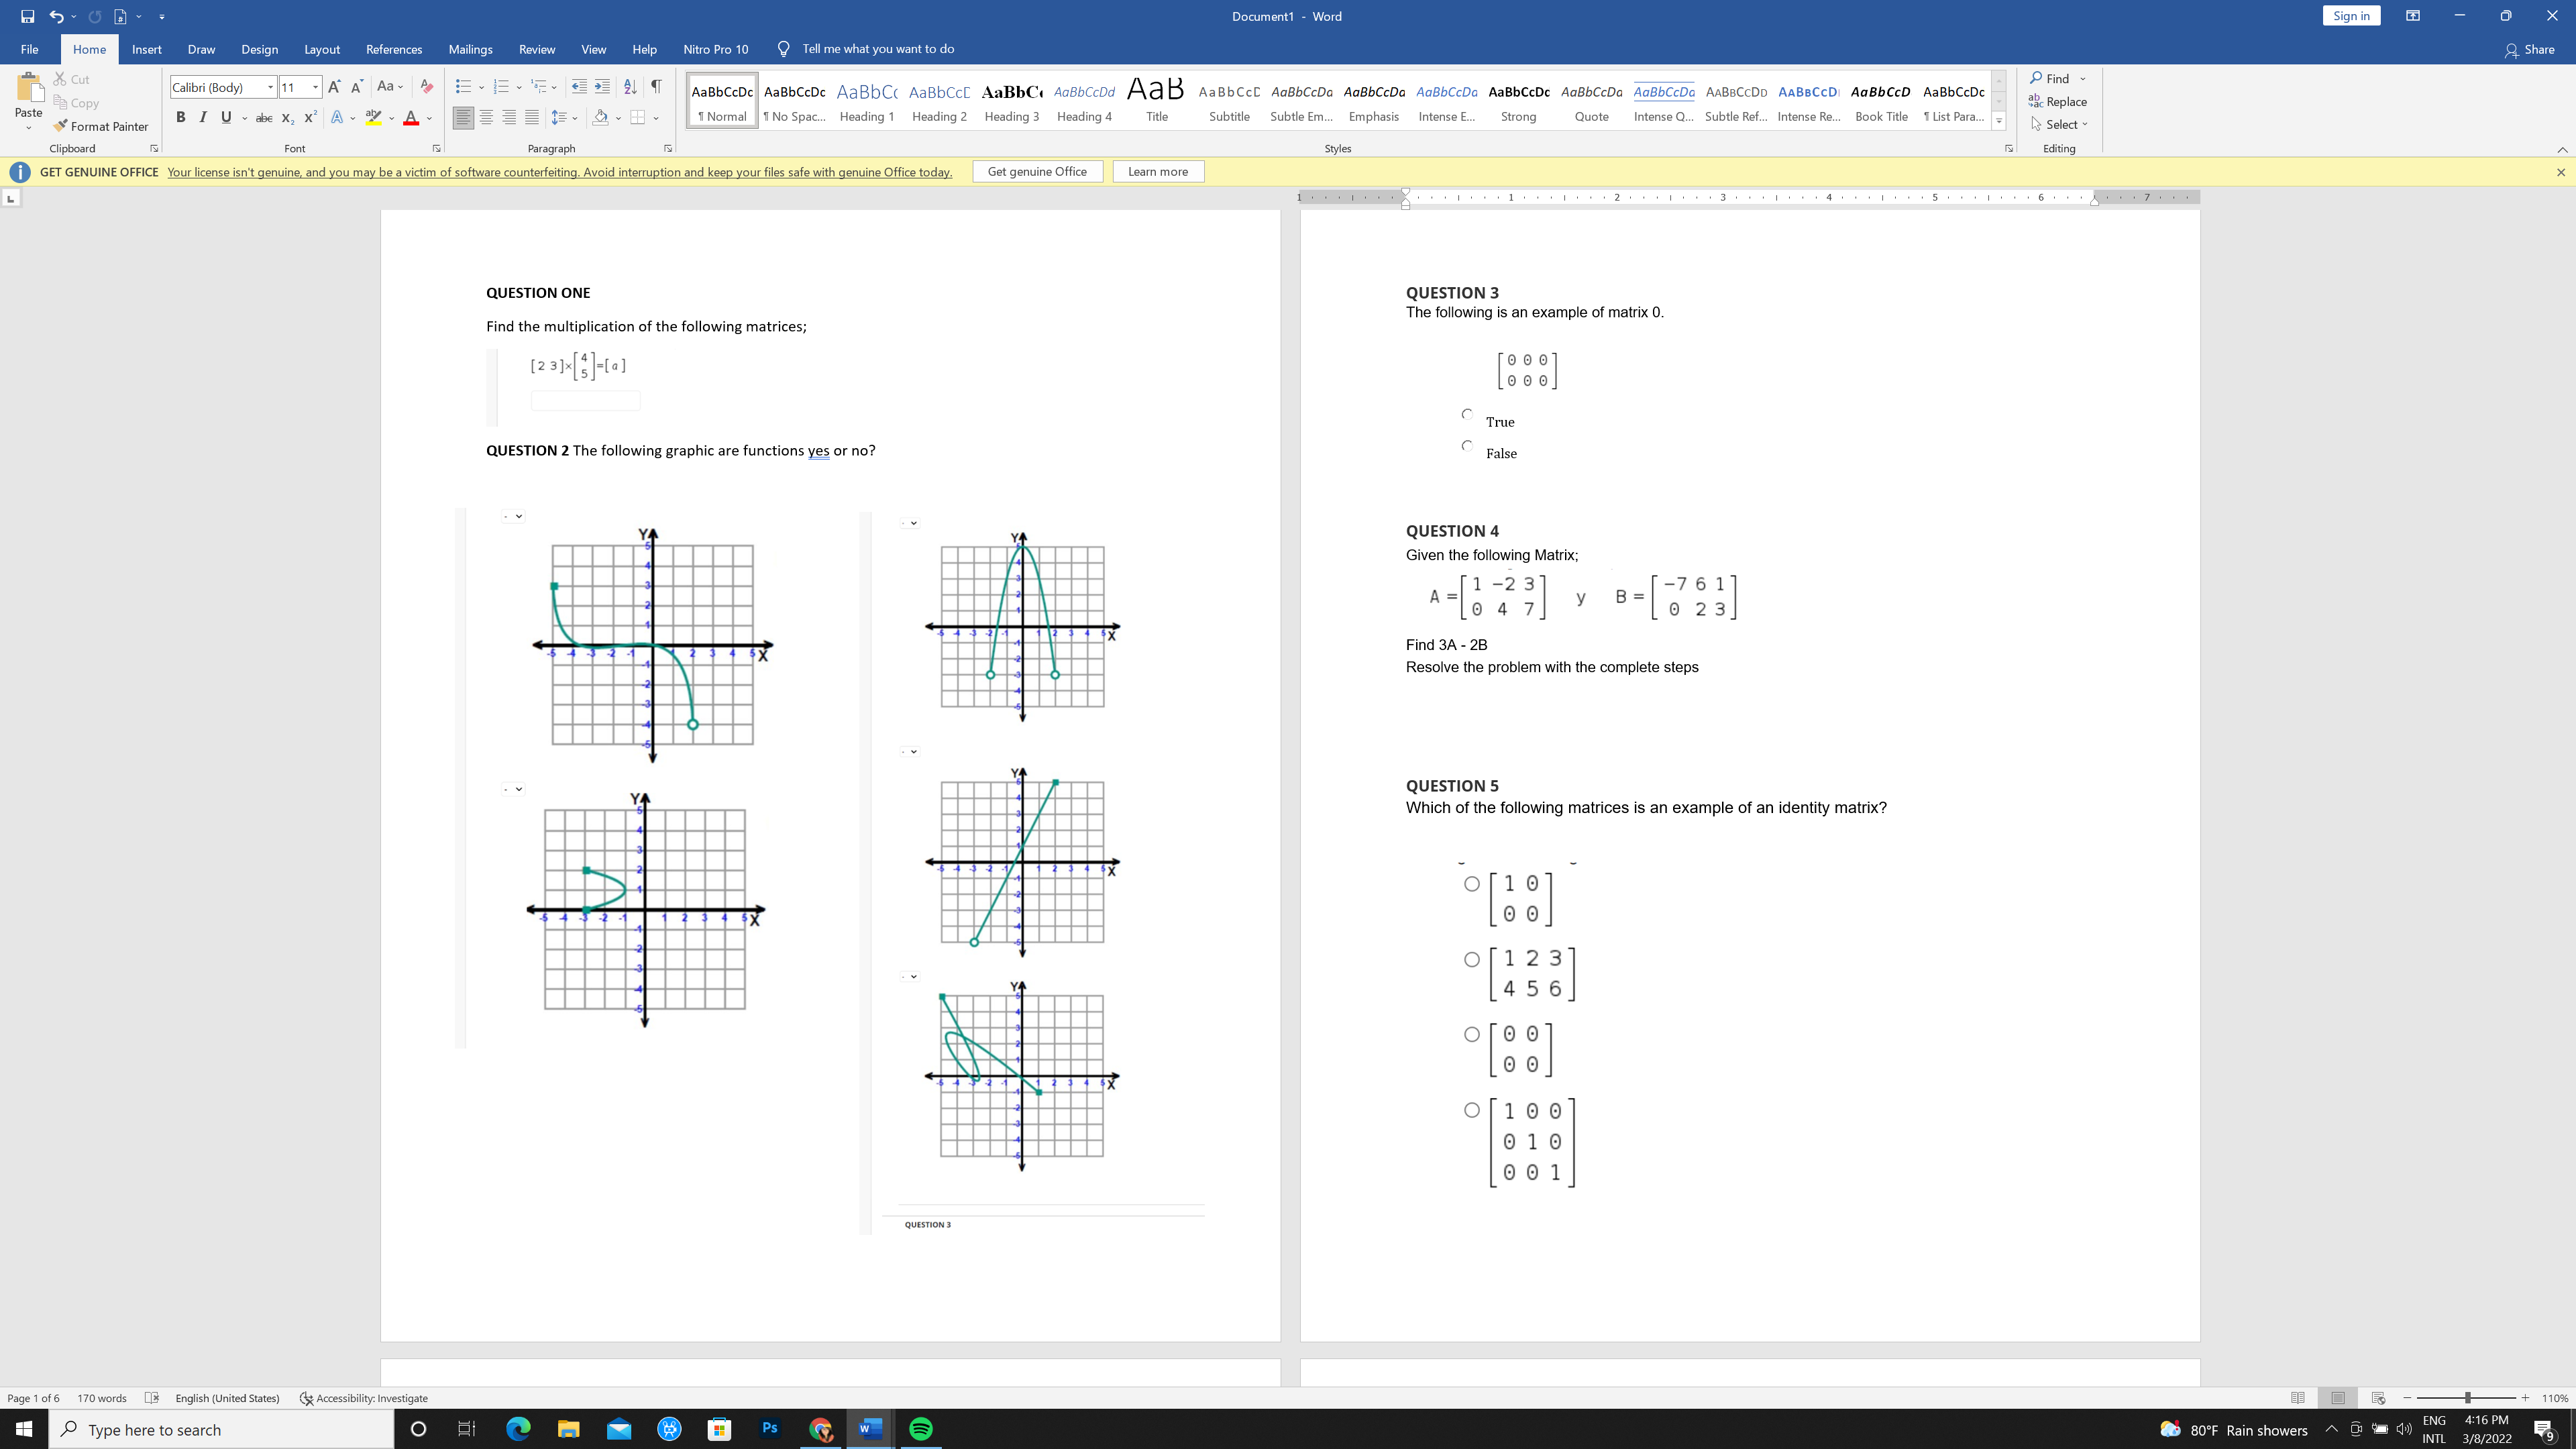Viewport: 2576px width, 1449px height.
Task: Click the Save icon in title bar
Action: pyautogui.click(x=27, y=16)
